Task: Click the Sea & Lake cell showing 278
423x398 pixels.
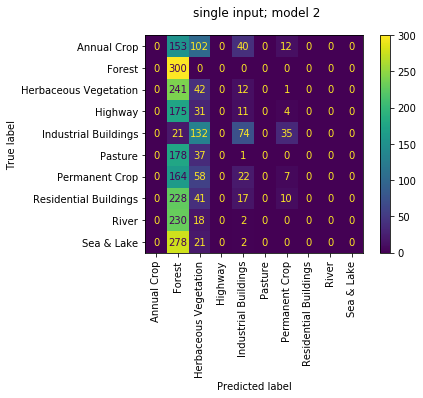Action: (x=178, y=242)
